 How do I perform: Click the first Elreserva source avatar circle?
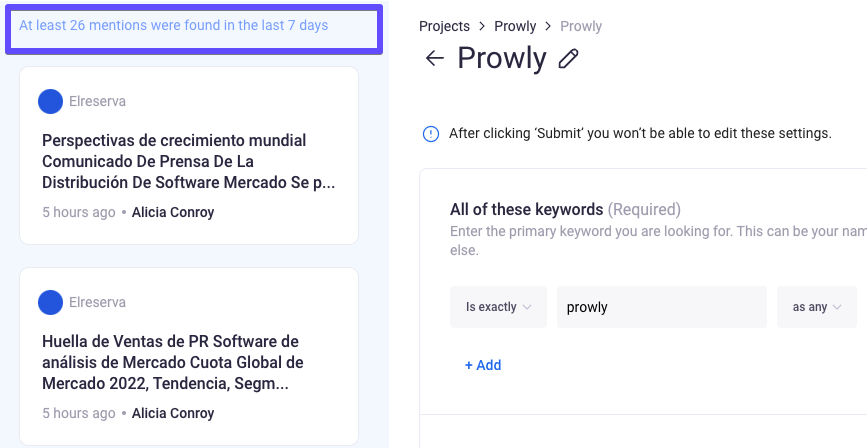(50, 101)
